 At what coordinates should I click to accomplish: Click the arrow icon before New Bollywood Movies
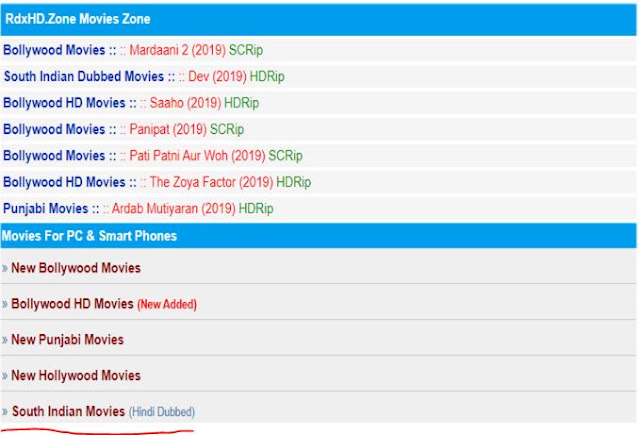(5, 269)
